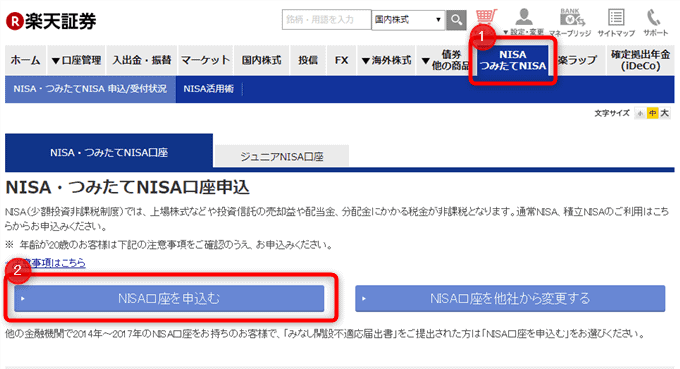The image size is (680, 369).
Task: Set text size to large (大)
Action: click(664, 114)
